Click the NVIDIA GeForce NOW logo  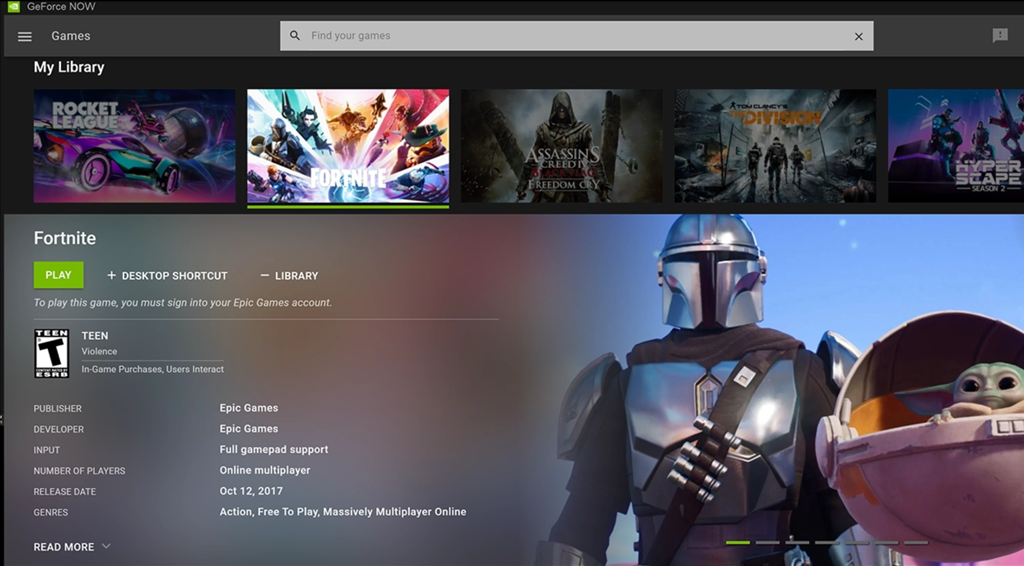pos(14,7)
